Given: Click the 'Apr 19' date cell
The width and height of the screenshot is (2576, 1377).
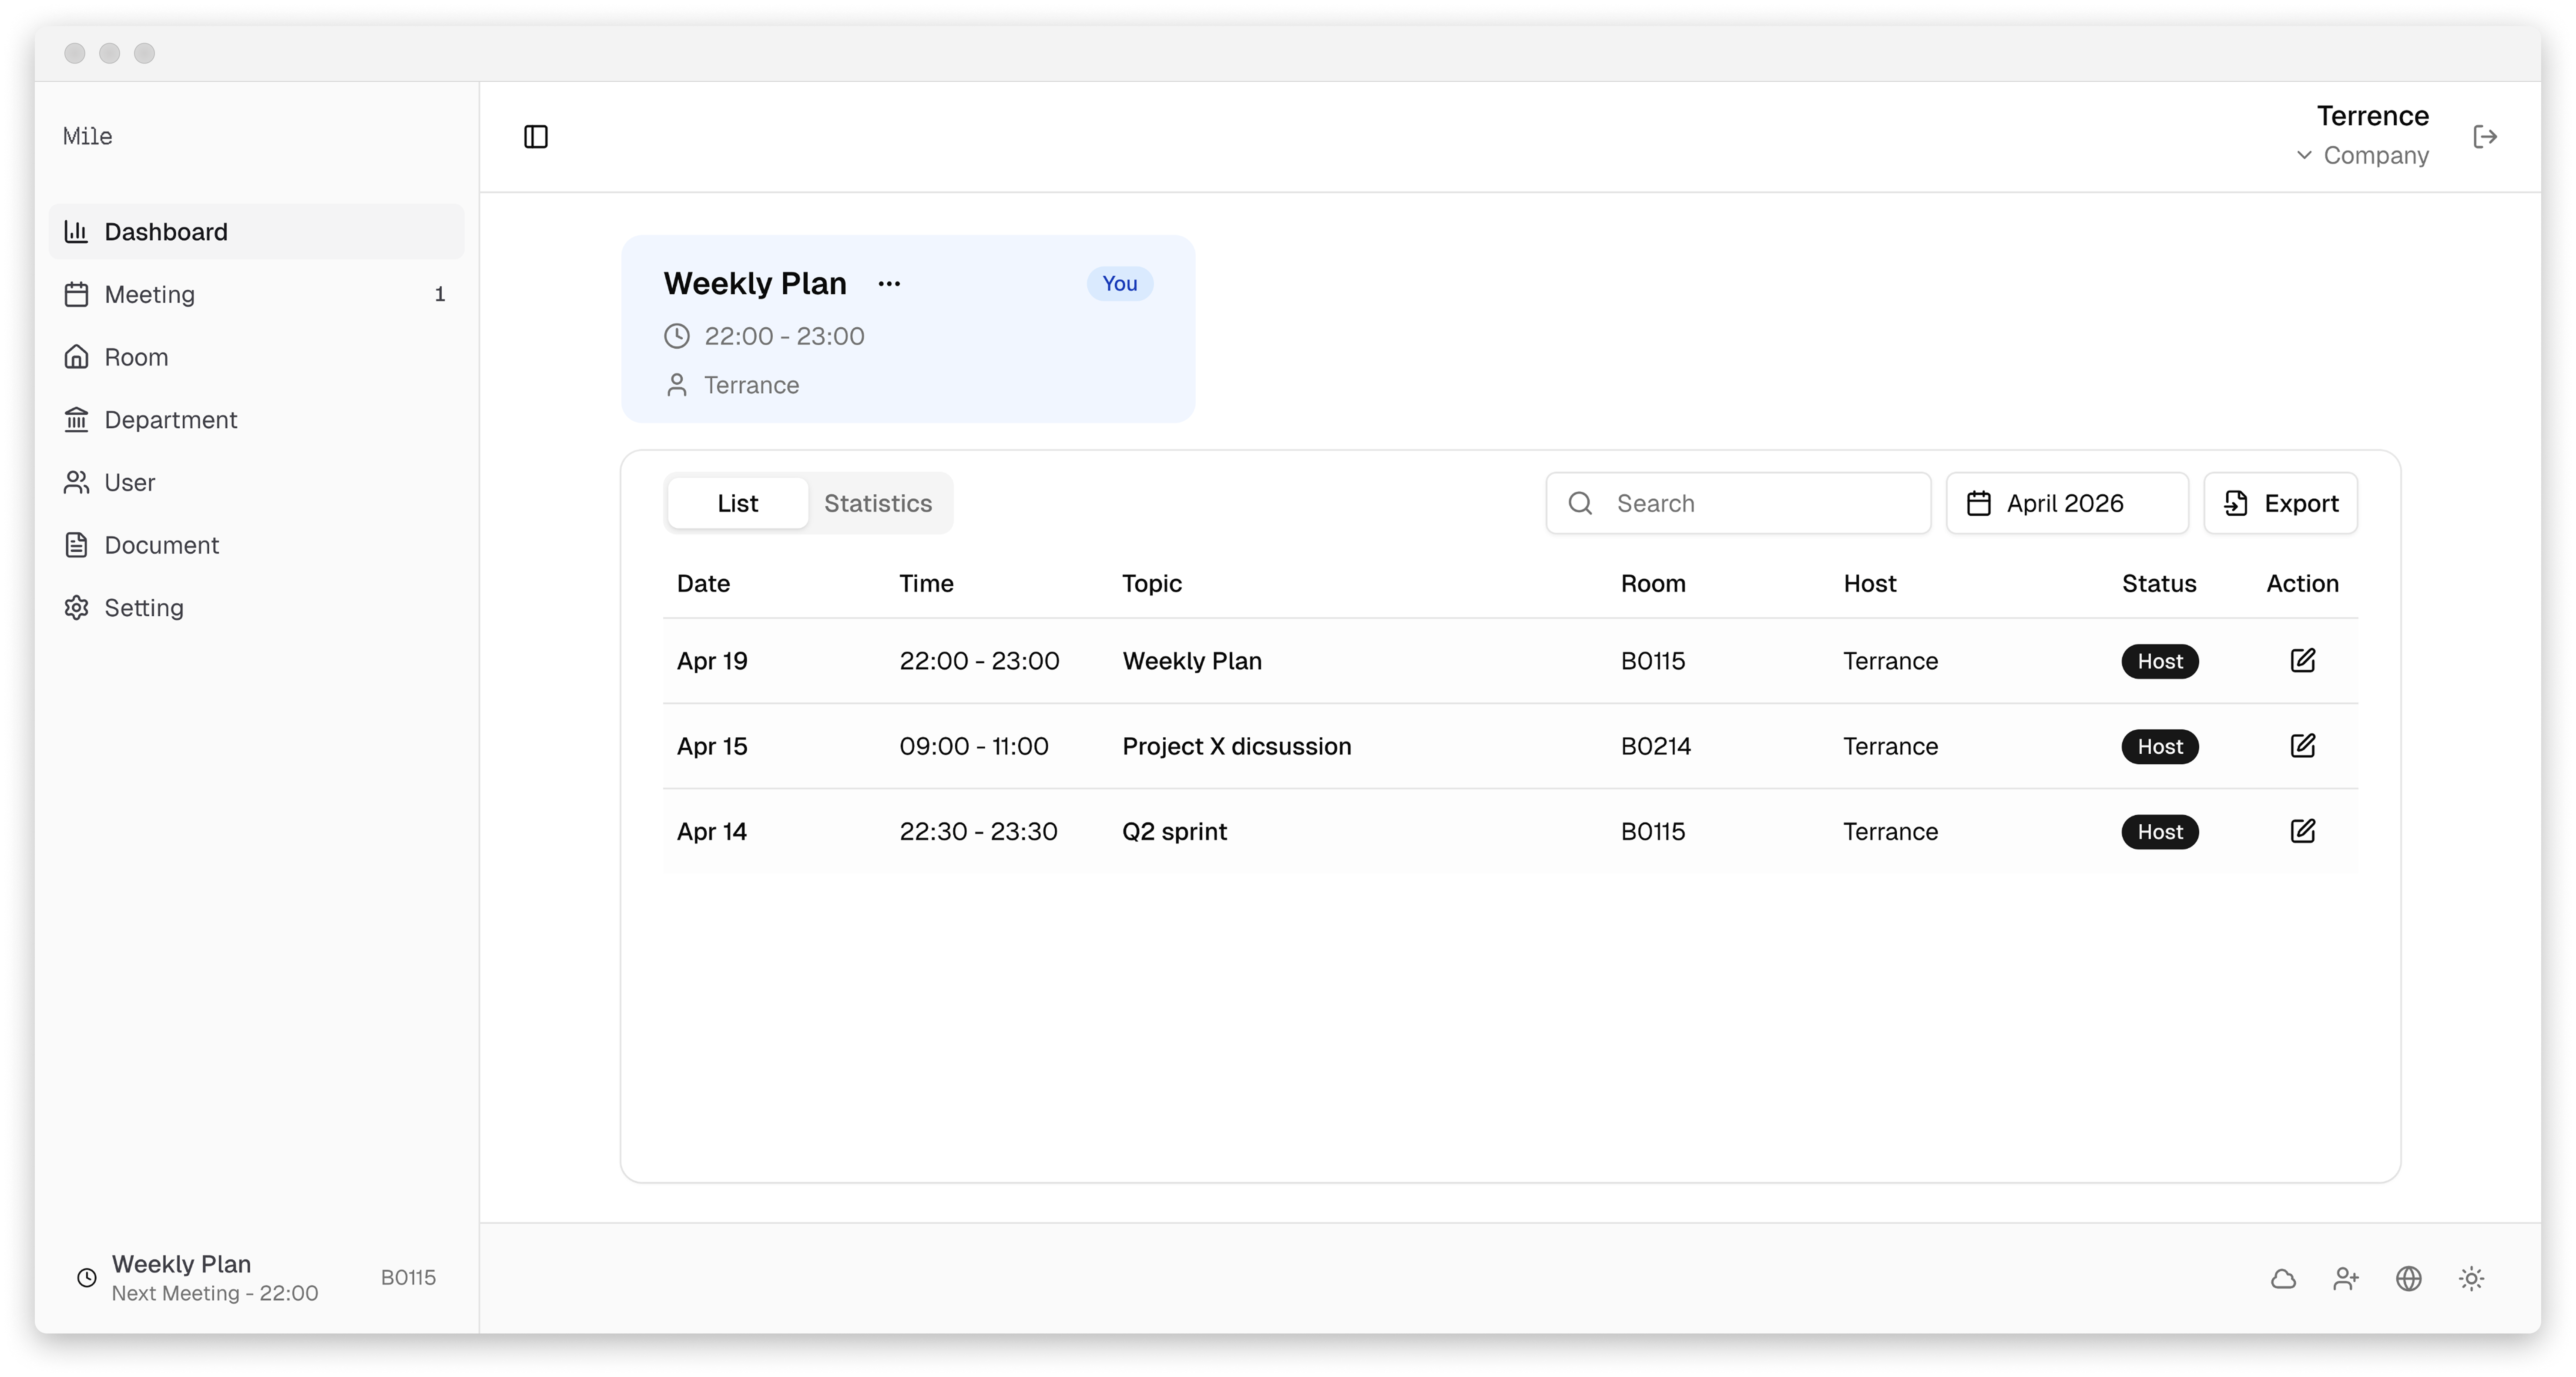Looking at the screenshot, I should (712, 661).
